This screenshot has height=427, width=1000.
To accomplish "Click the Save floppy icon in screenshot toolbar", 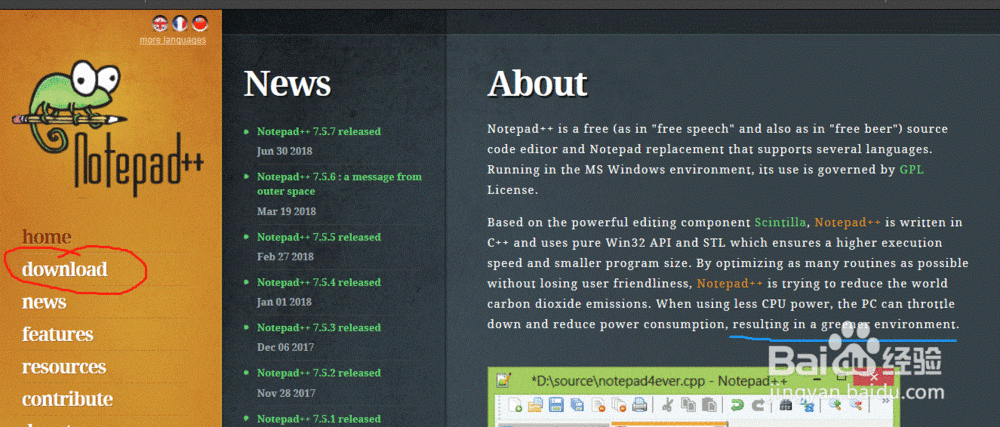I will click(x=557, y=405).
